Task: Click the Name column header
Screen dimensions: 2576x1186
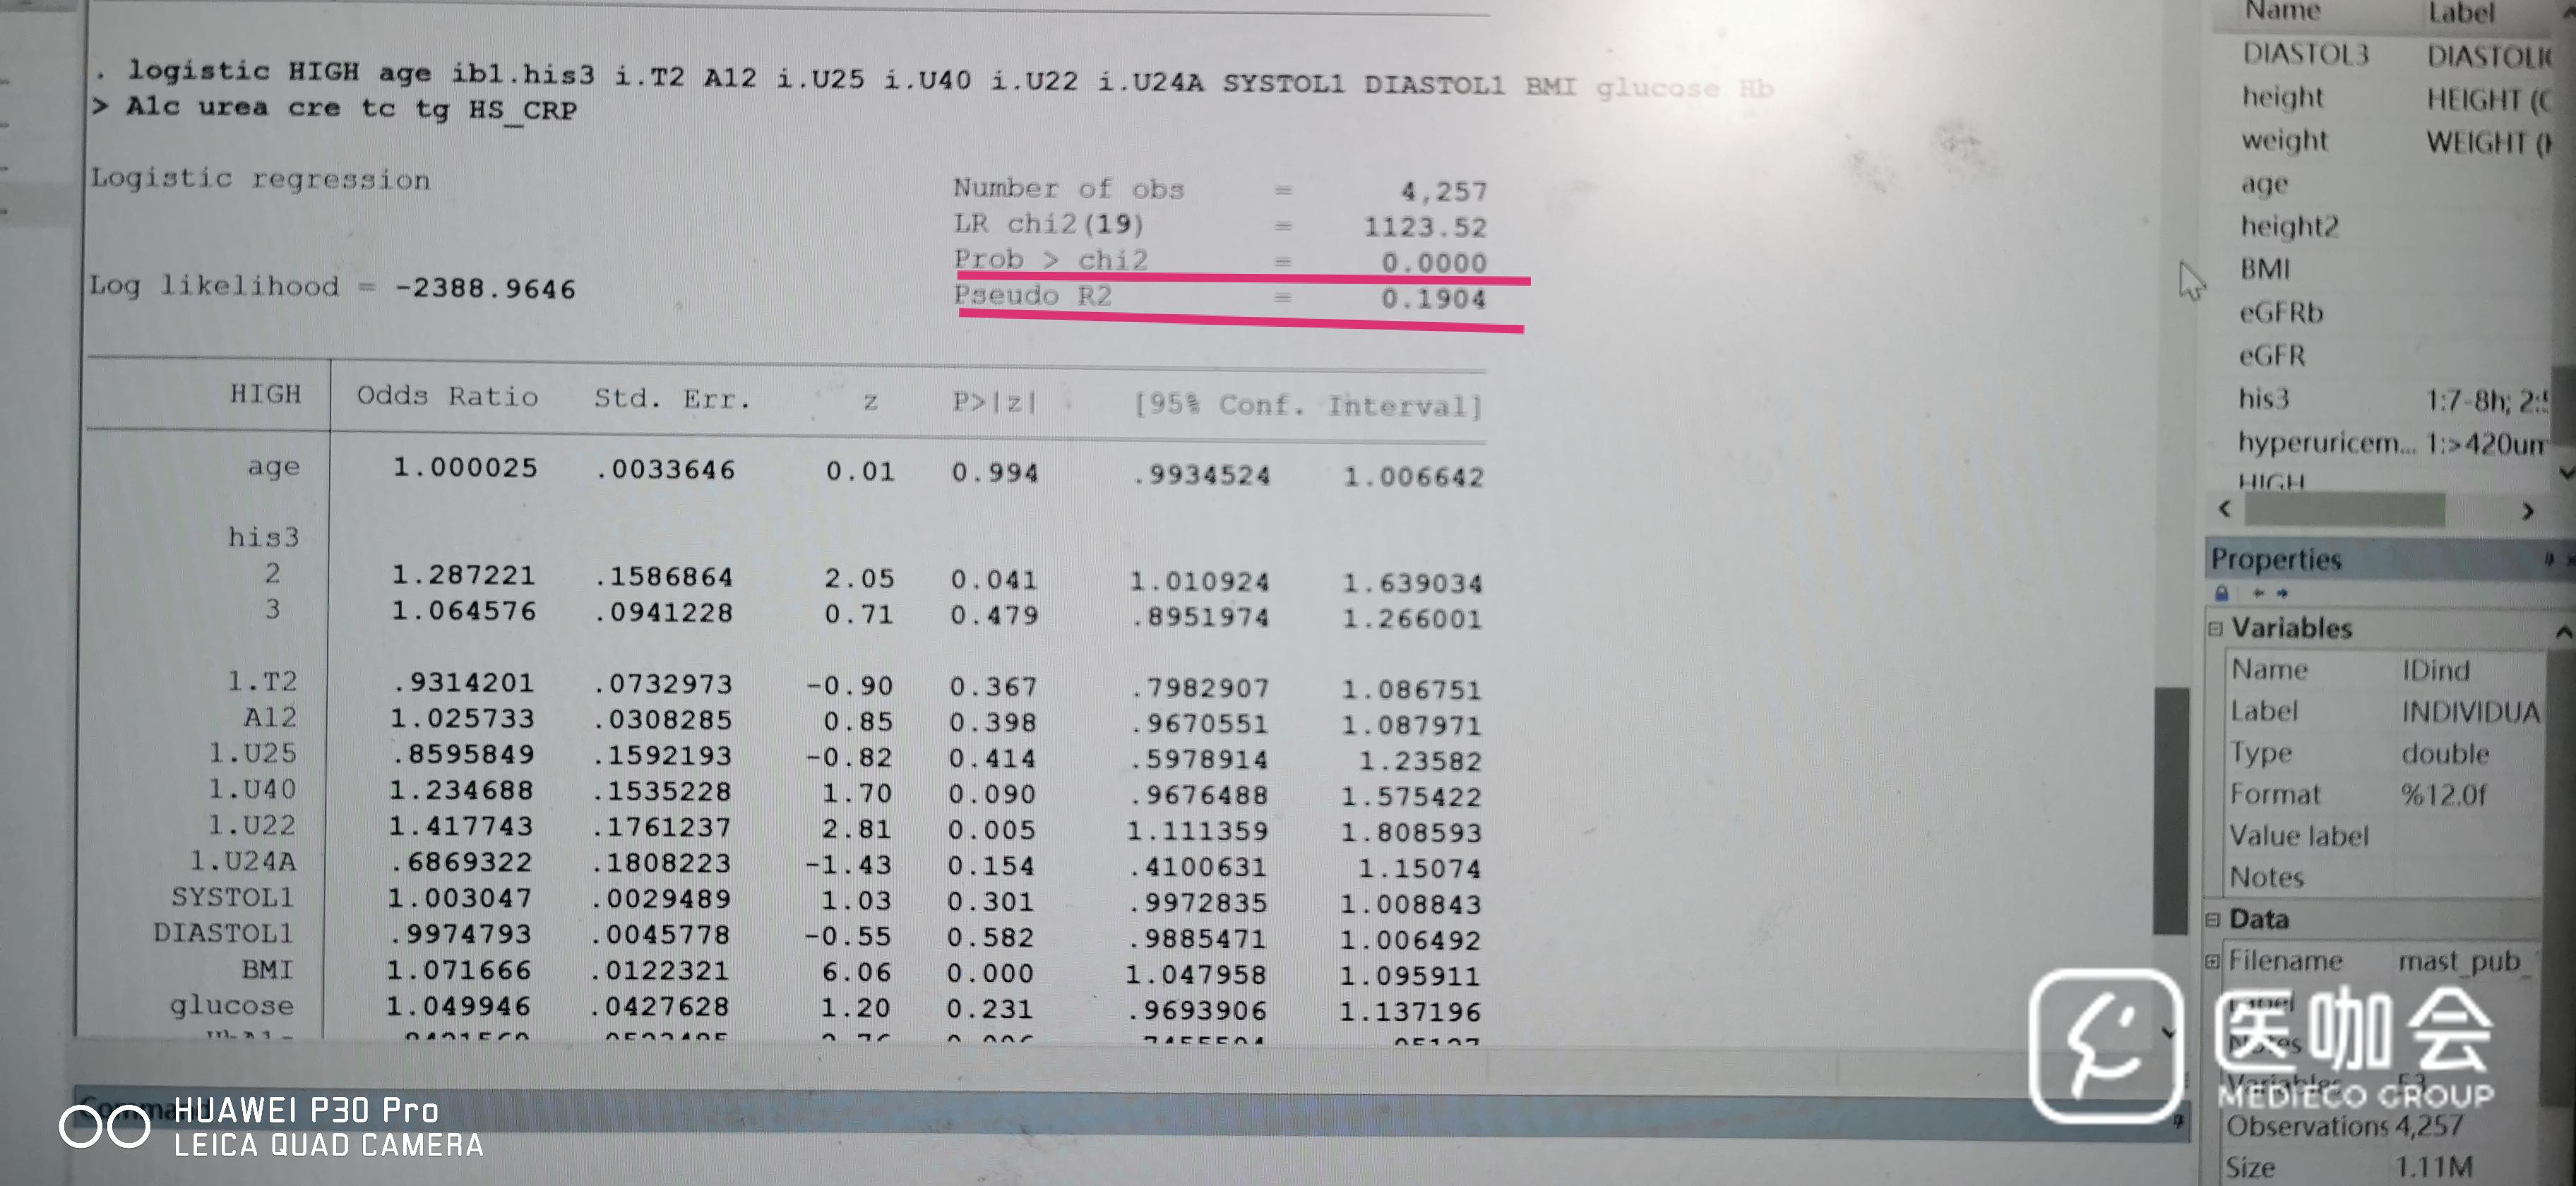Action: coord(2282,11)
